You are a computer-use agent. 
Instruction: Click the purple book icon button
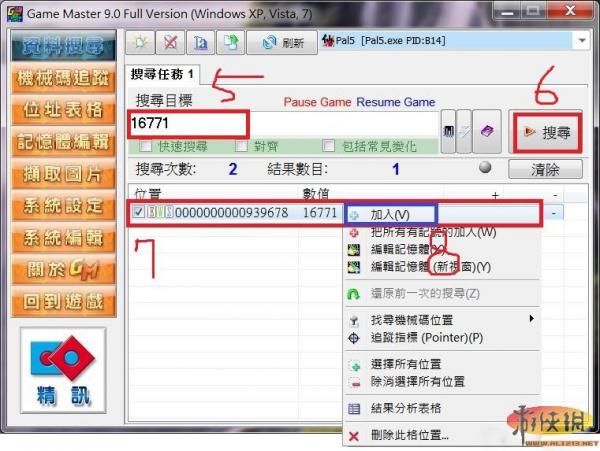click(x=487, y=132)
